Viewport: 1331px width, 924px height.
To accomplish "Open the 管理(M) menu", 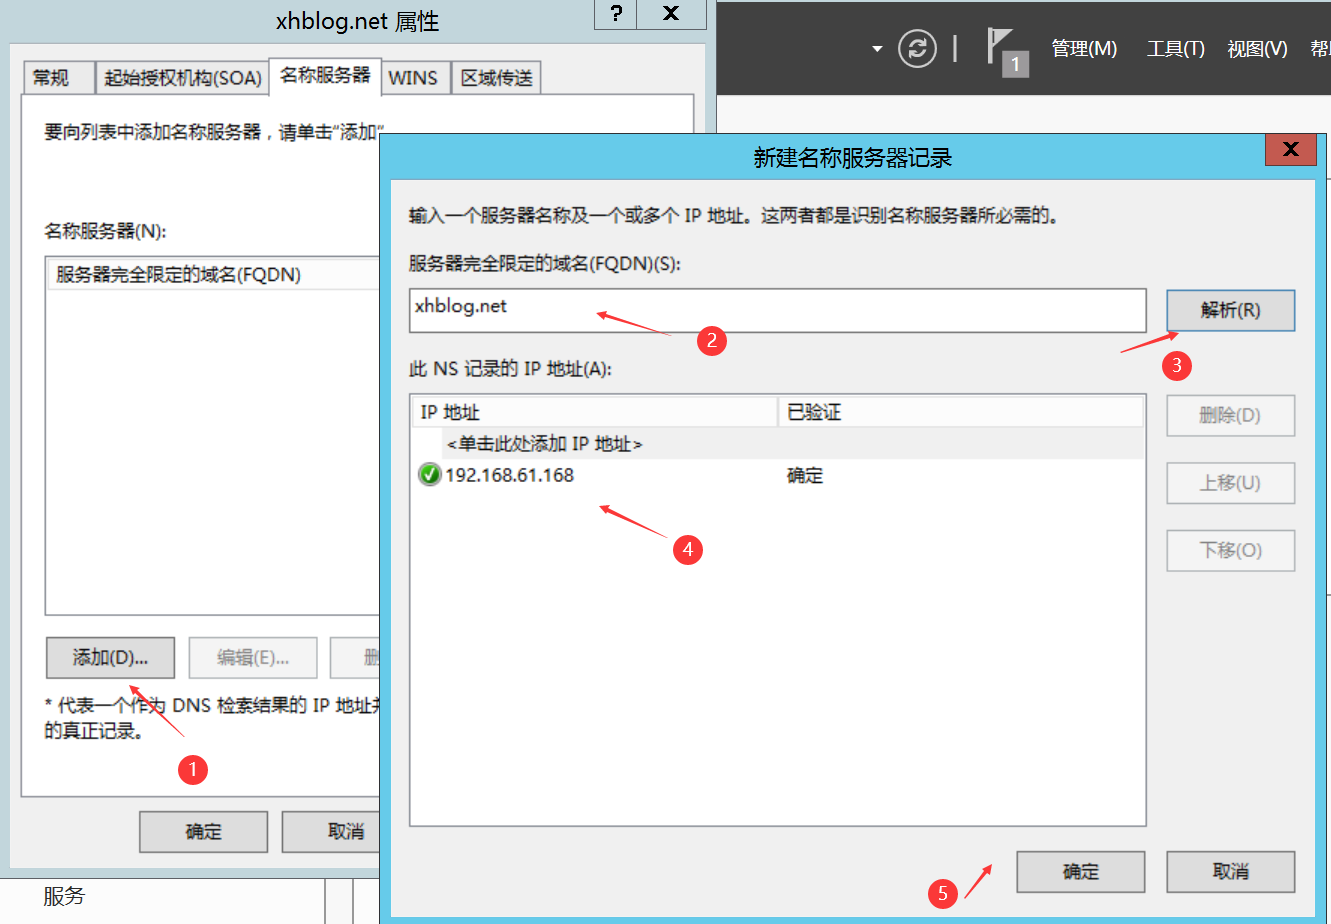I will 1084,48.
